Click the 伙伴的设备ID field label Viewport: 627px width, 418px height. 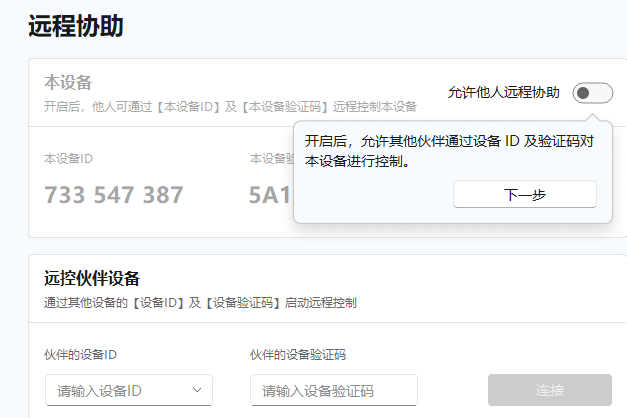tap(80, 354)
